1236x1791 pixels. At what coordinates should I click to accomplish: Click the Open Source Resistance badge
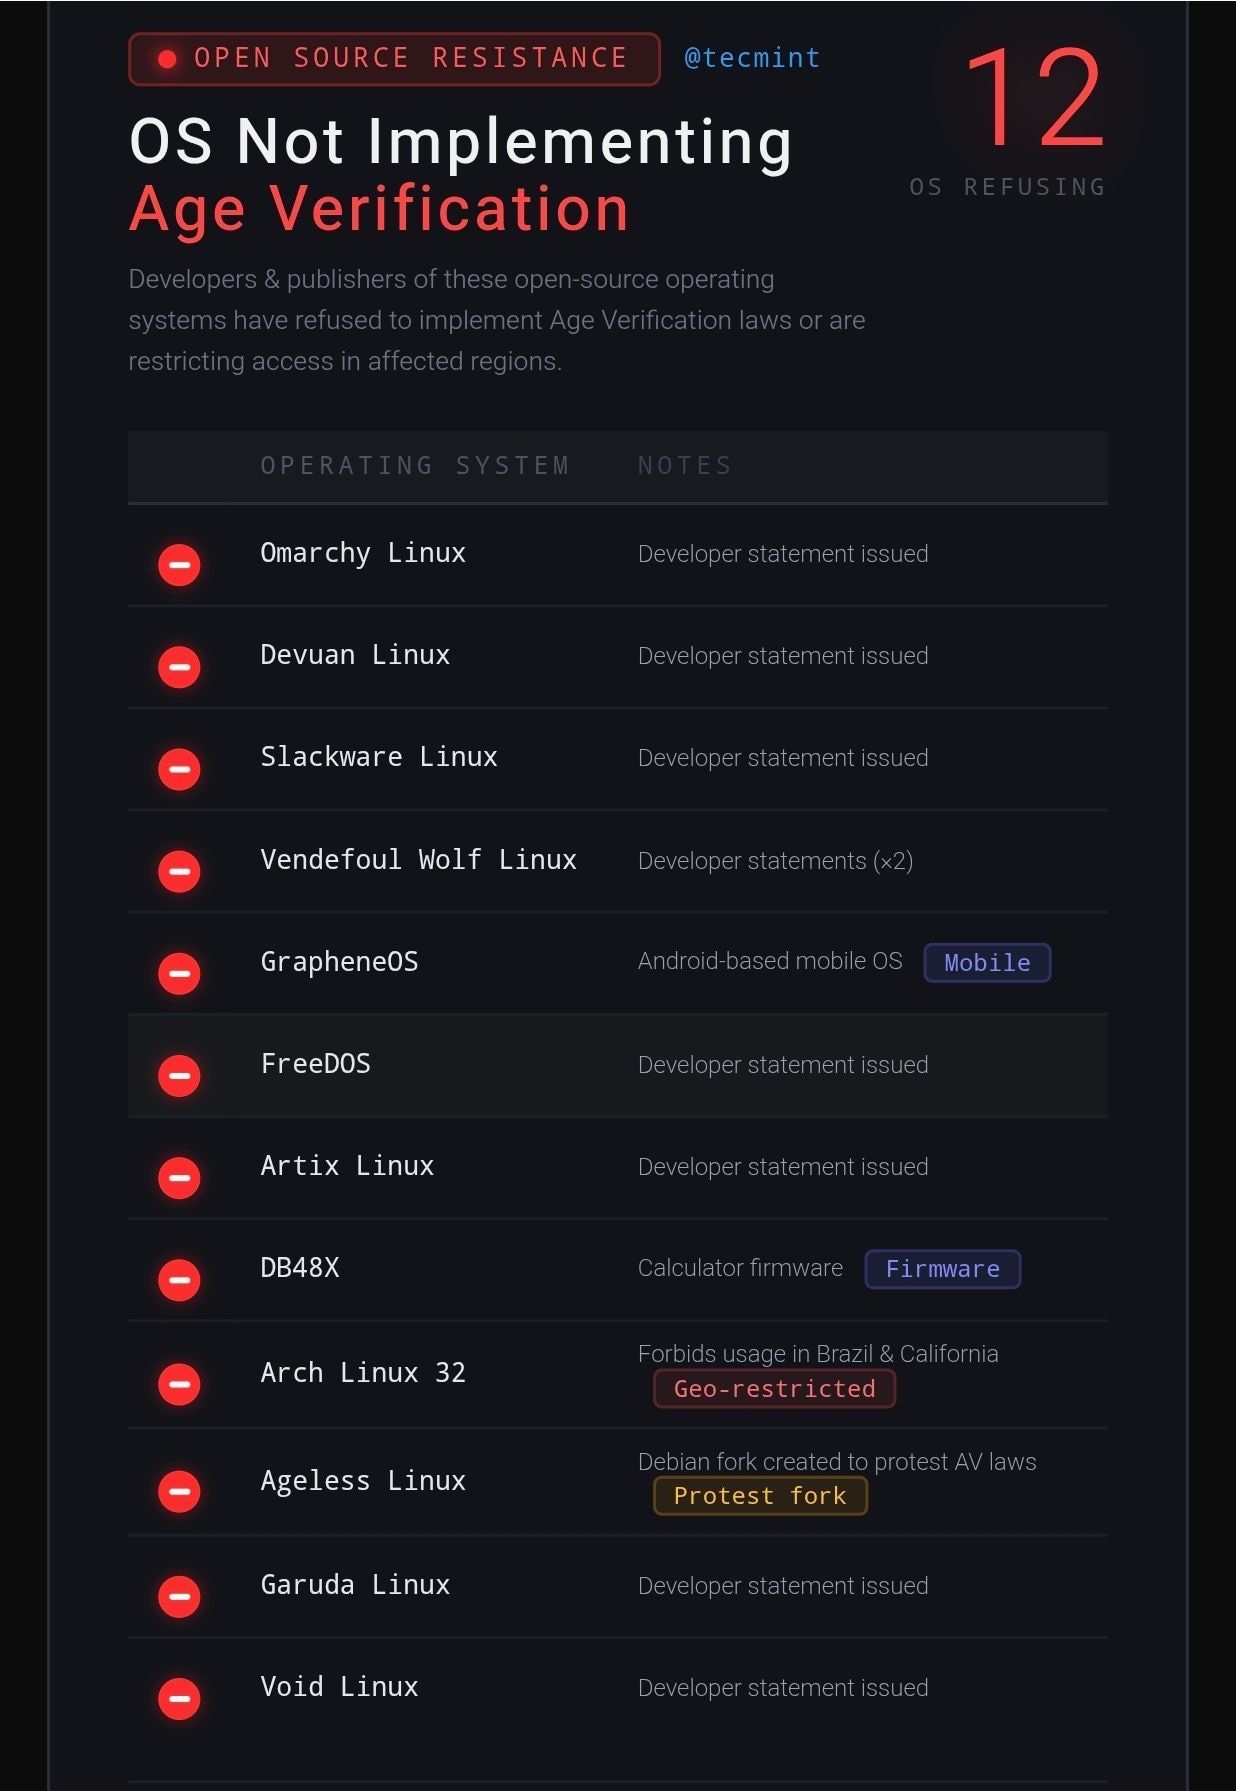tap(394, 59)
